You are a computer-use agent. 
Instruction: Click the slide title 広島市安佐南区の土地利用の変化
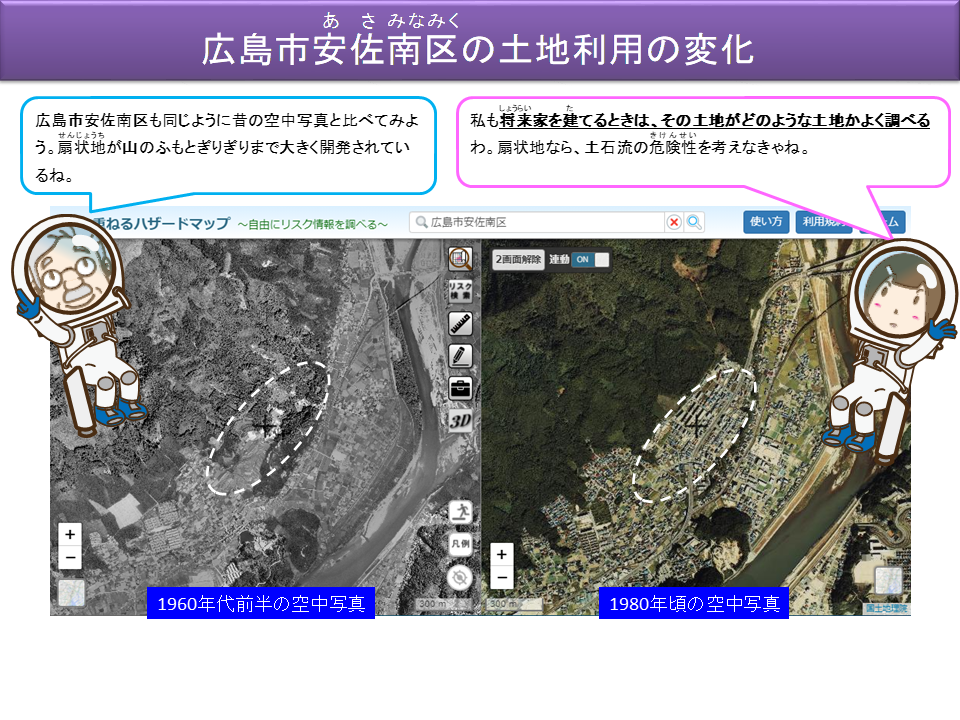[x=478, y=50]
